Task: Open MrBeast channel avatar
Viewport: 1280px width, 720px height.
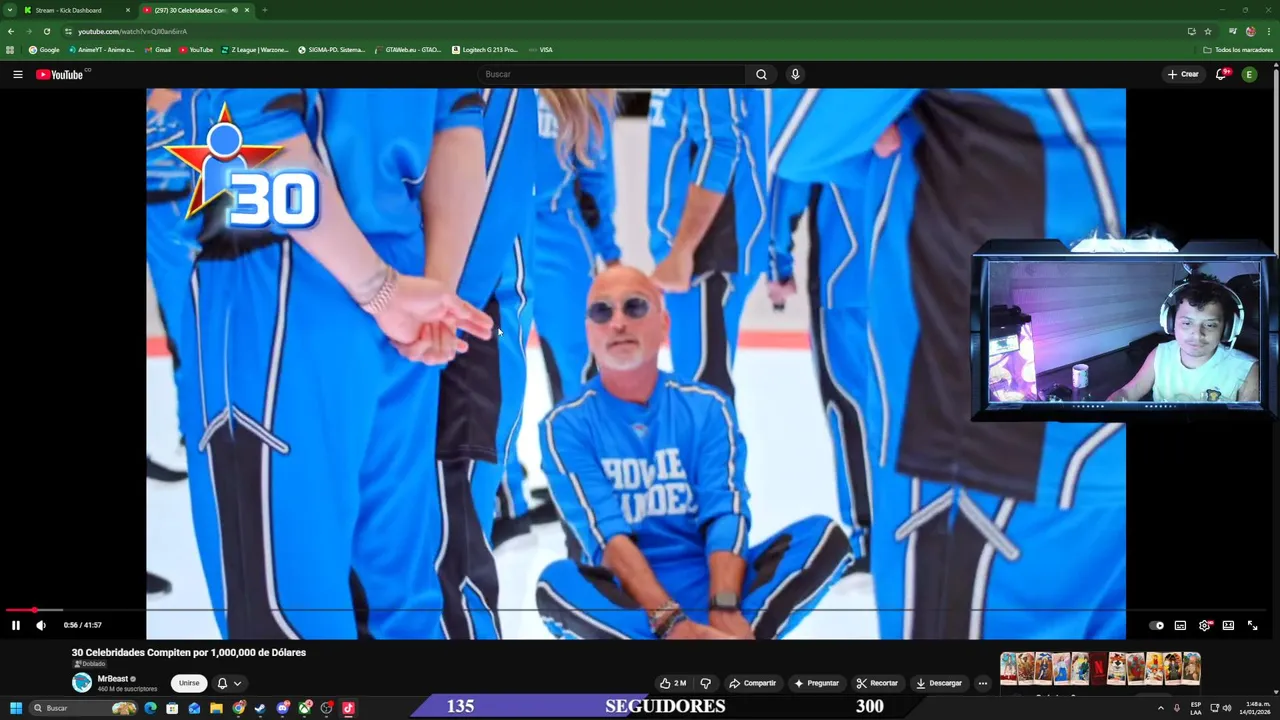Action: pyautogui.click(x=82, y=683)
